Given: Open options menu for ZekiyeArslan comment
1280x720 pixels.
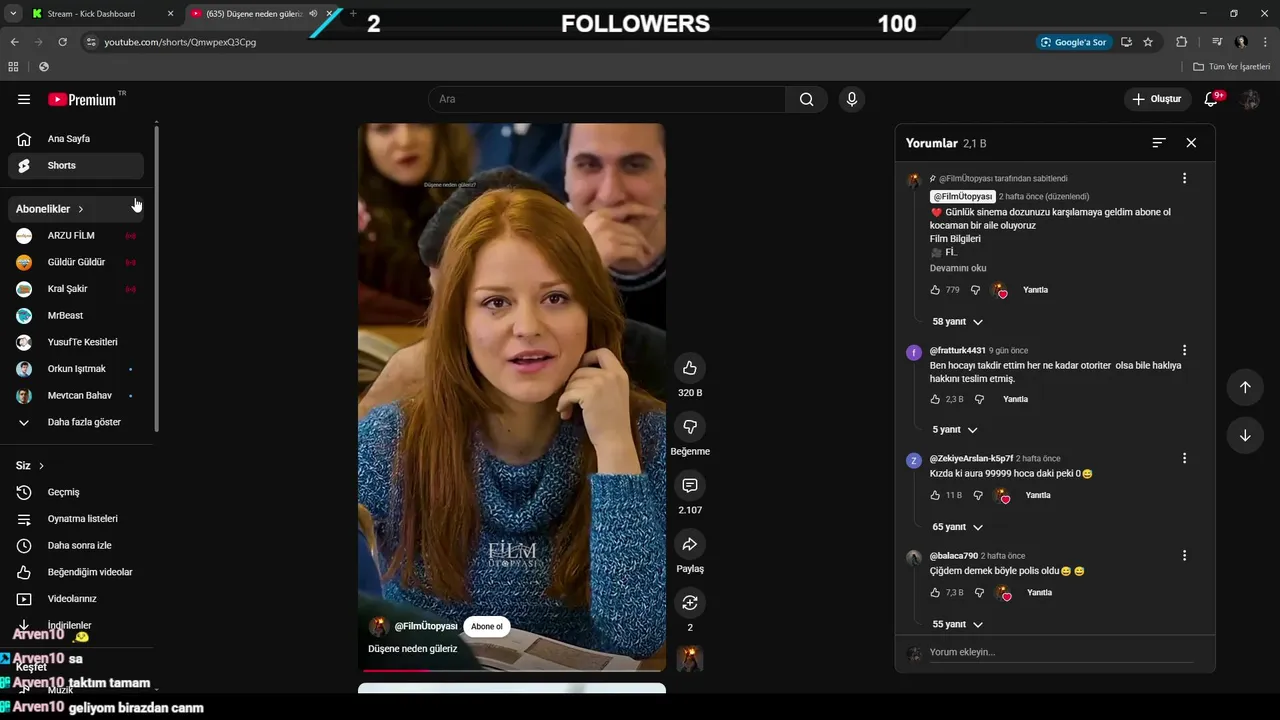Looking at the screenshot, I should [x=1185, y=458].
